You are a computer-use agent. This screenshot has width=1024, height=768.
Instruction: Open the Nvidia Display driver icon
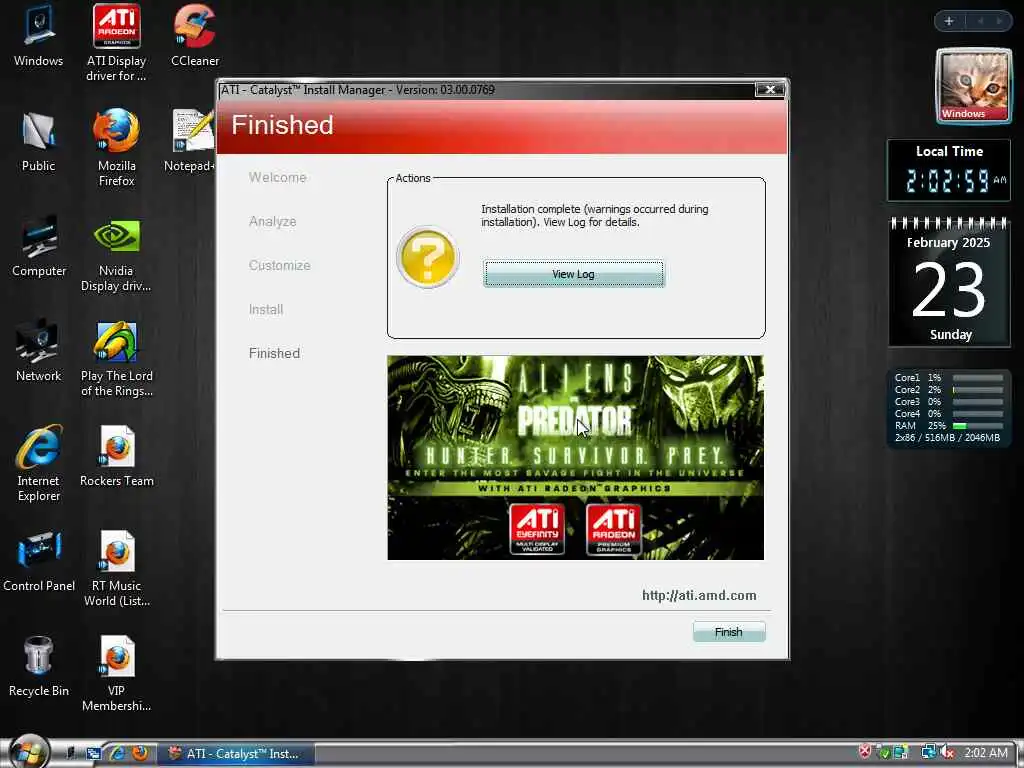click(116, 254)
